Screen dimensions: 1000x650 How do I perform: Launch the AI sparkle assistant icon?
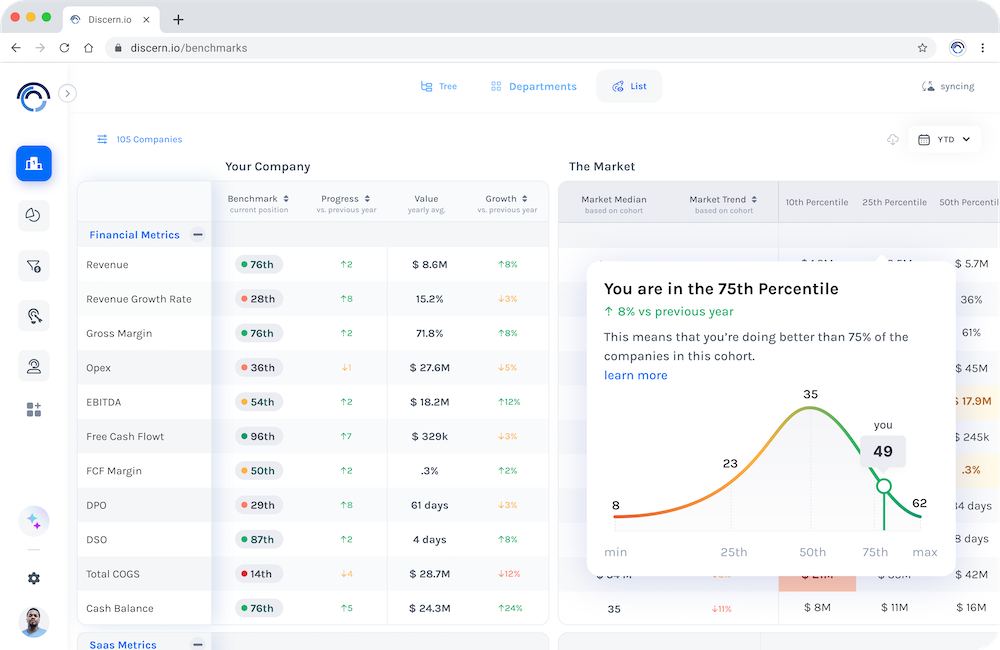(33, 519)
